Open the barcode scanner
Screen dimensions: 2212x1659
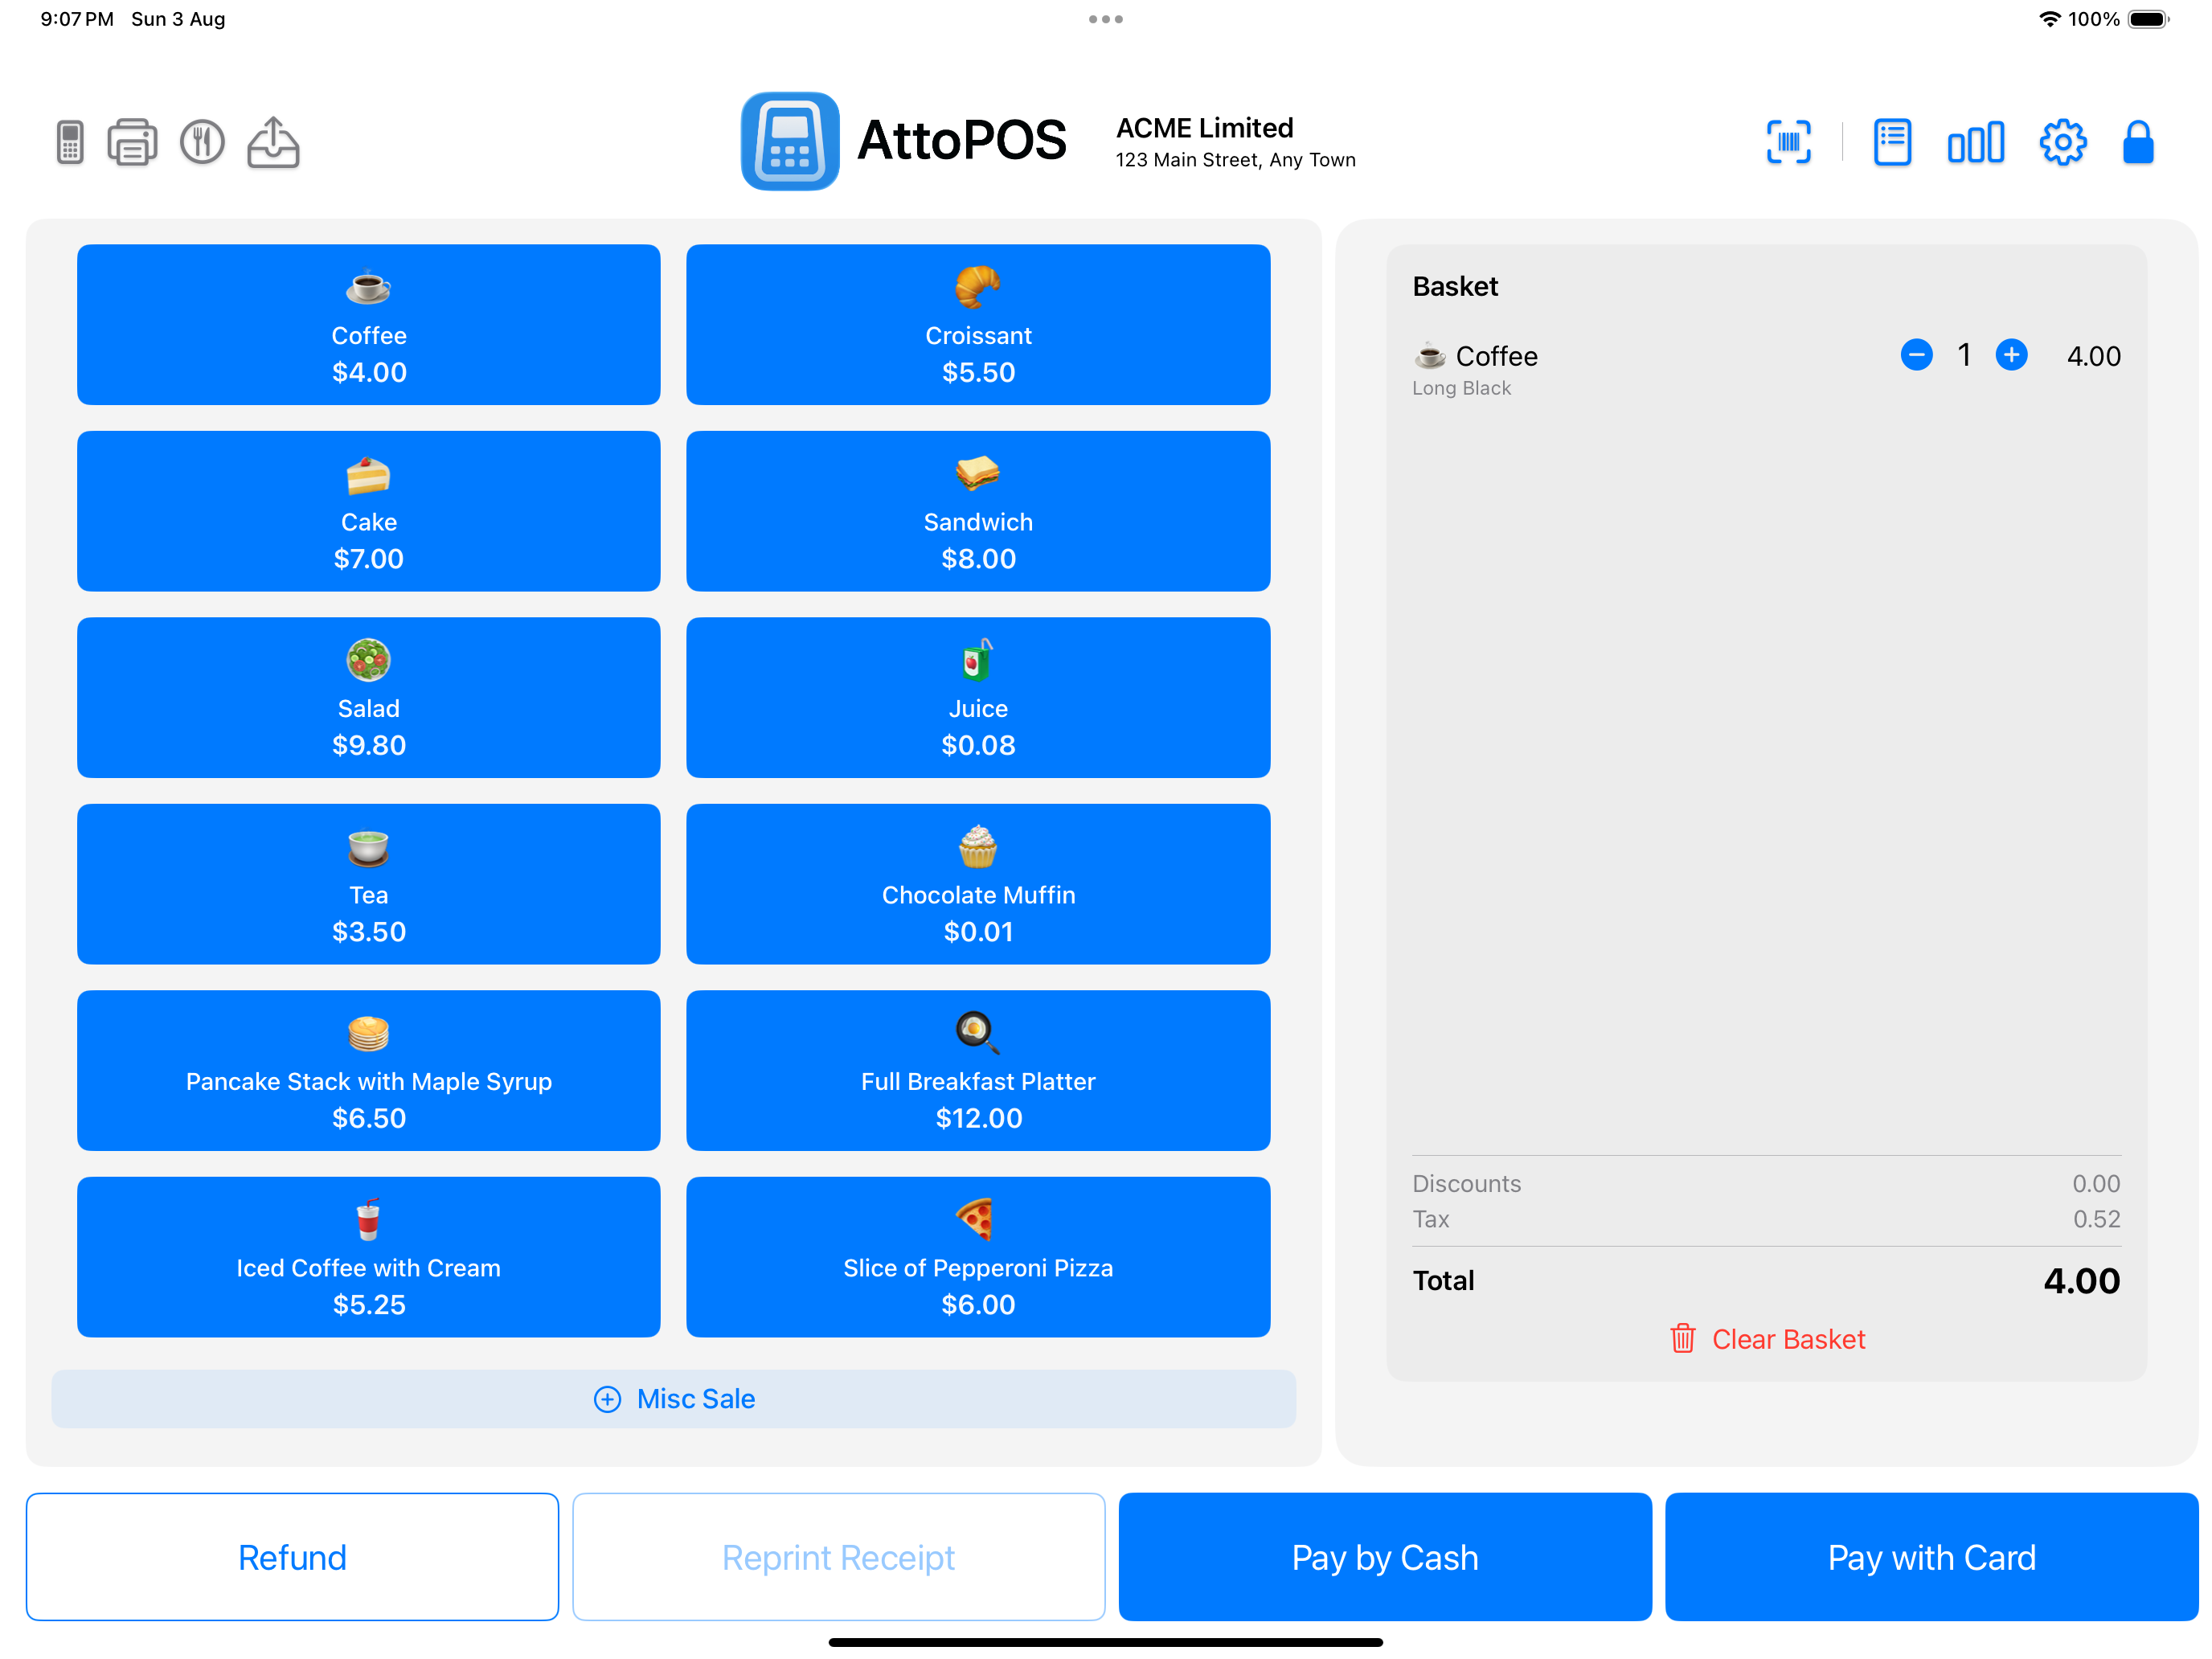[x=1789, y=142]
